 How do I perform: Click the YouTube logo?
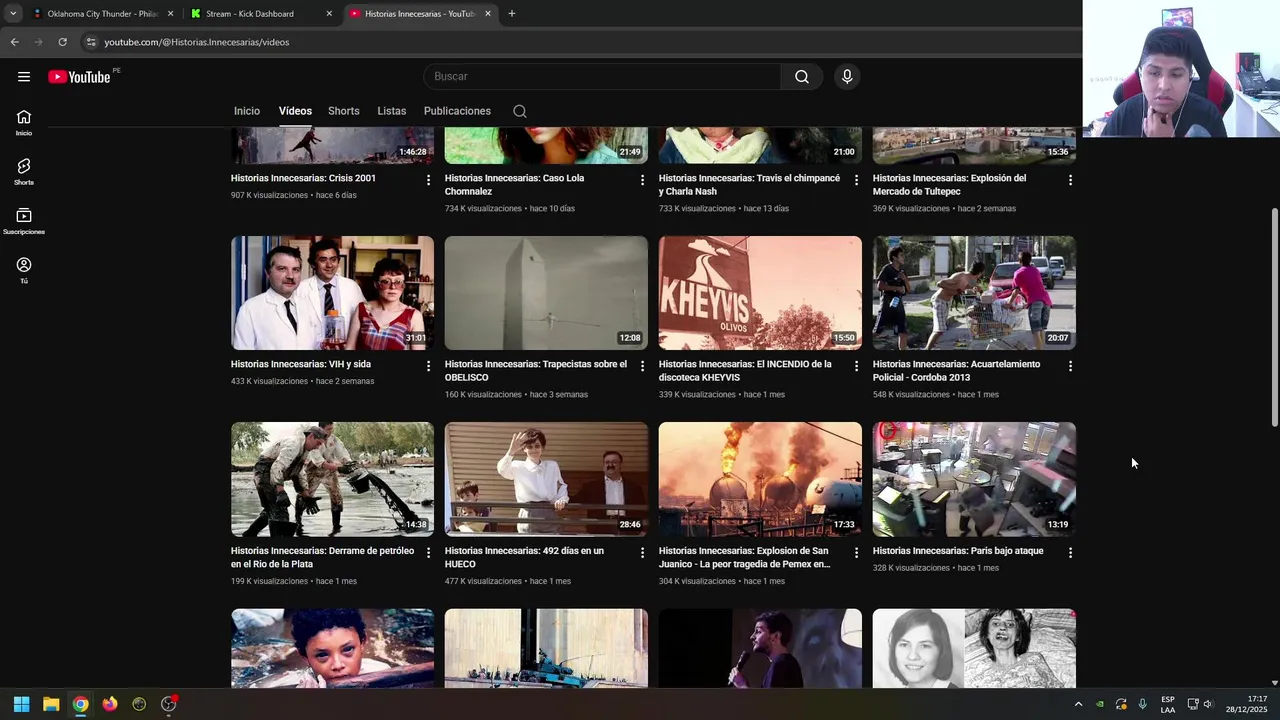(x=79, y=77)
